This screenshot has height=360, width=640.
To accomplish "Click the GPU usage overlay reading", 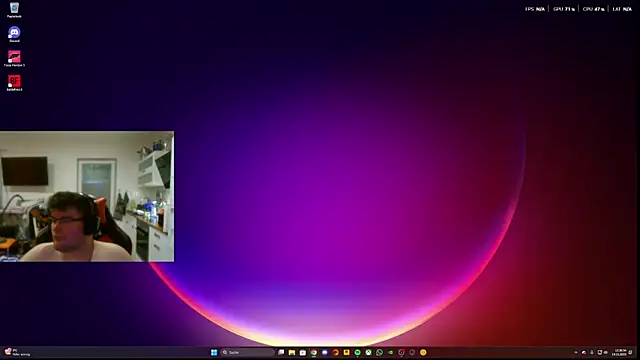I will pyautogui.click(x=564, y=9).
